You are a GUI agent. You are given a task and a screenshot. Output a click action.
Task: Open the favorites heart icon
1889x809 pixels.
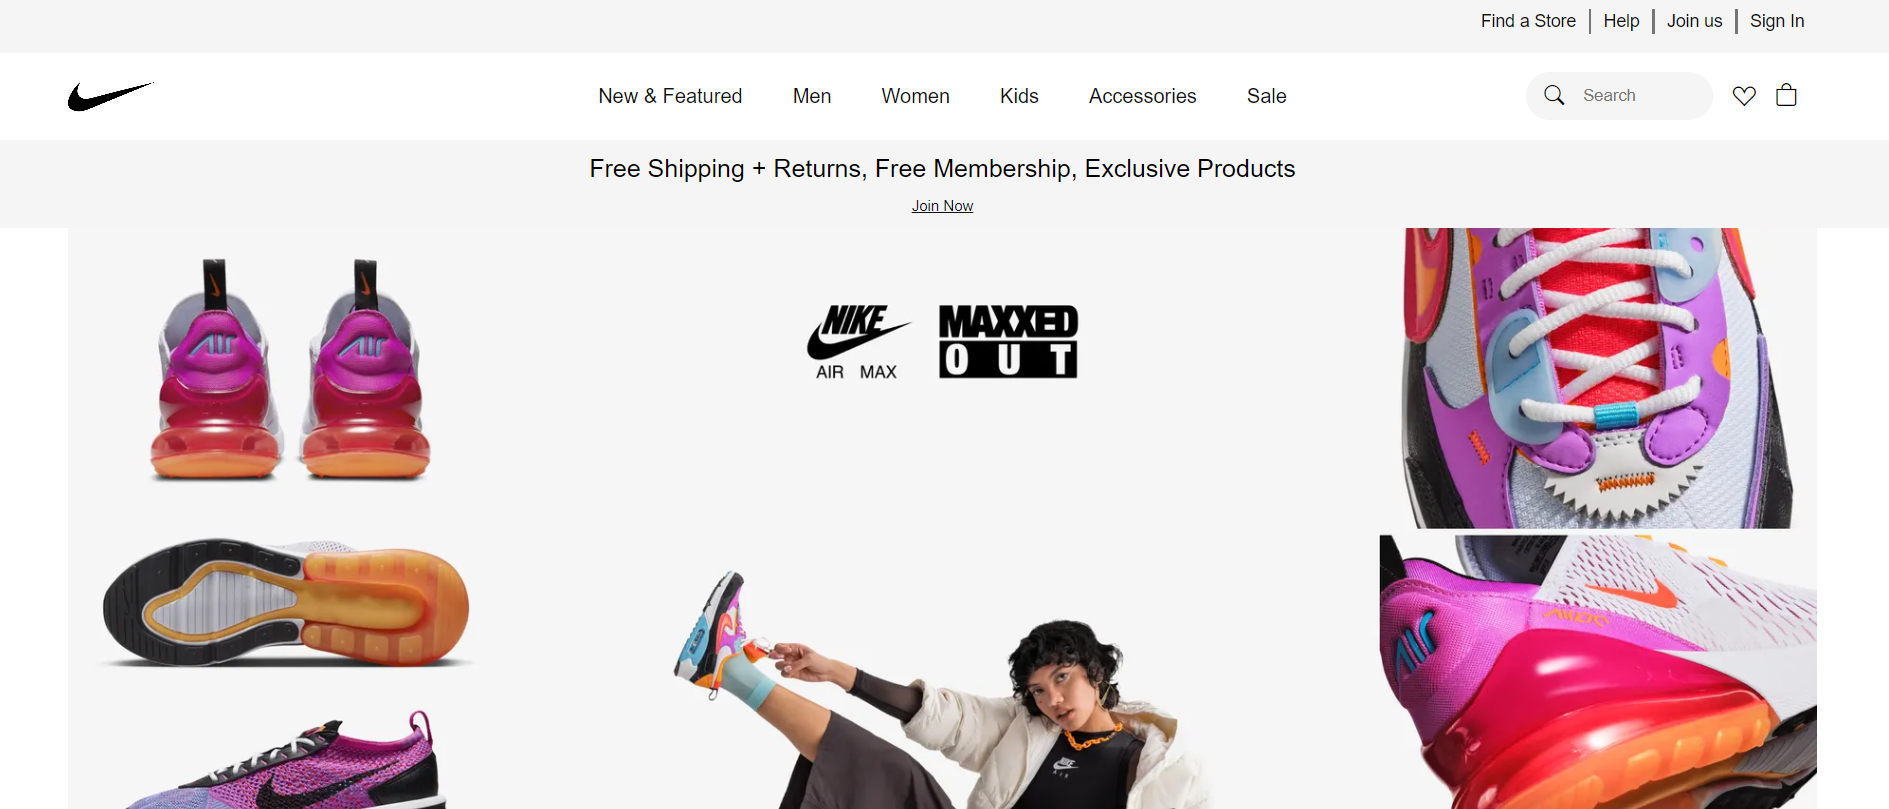click(x=1744, y=96)
